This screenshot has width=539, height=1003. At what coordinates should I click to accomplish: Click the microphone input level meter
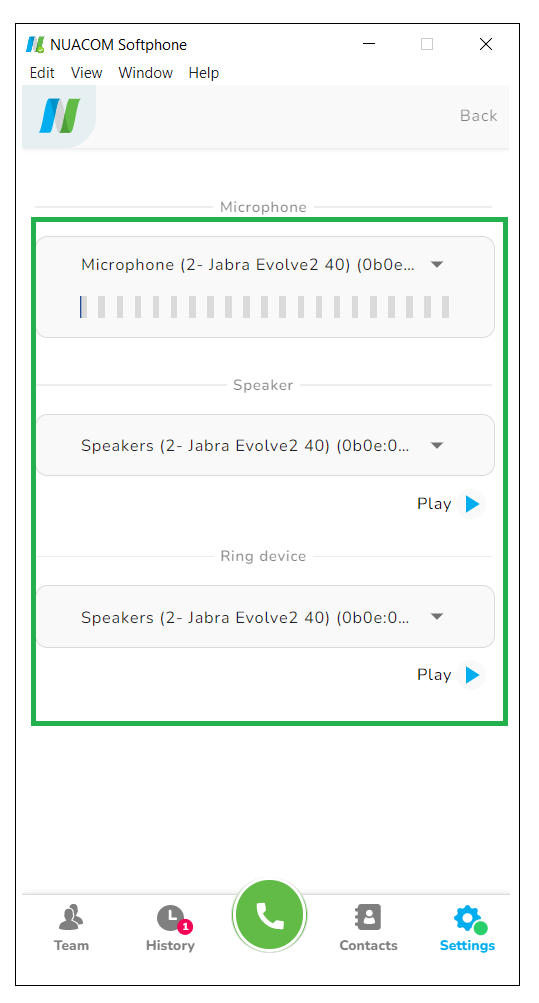pos(265,307)
